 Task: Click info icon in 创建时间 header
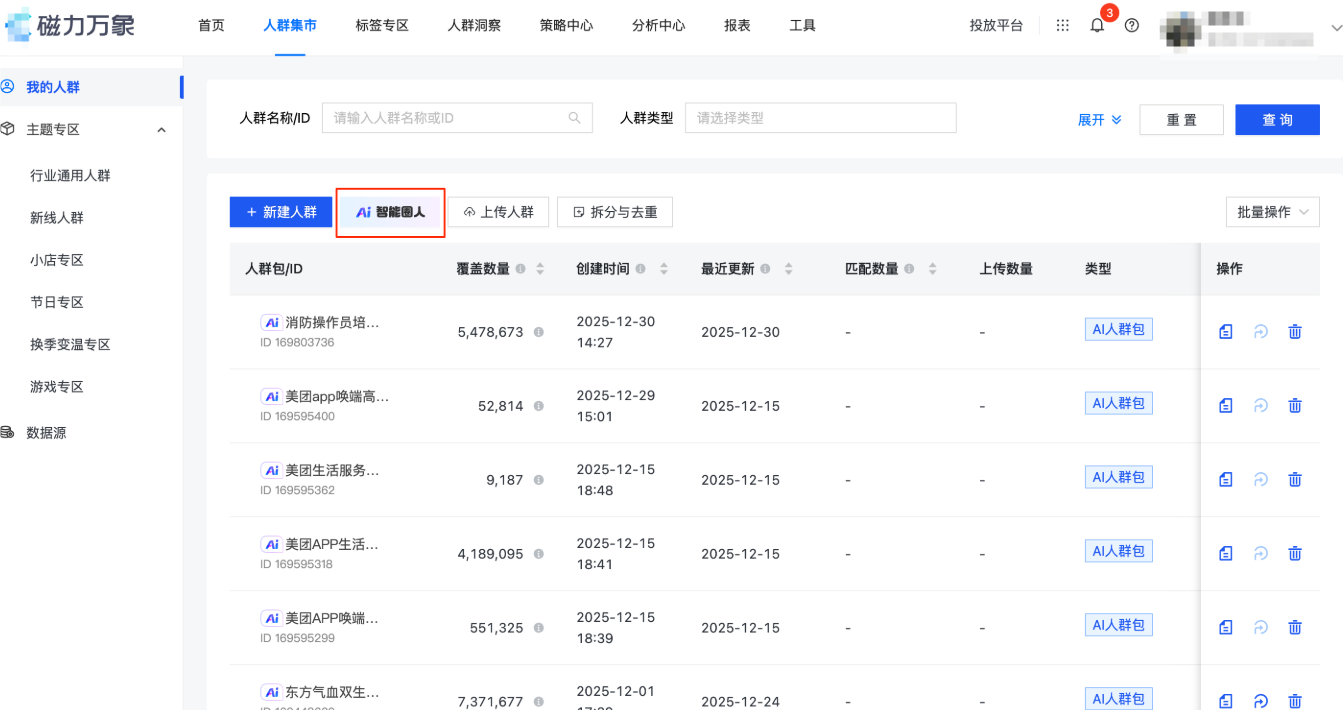coord(640,269)
